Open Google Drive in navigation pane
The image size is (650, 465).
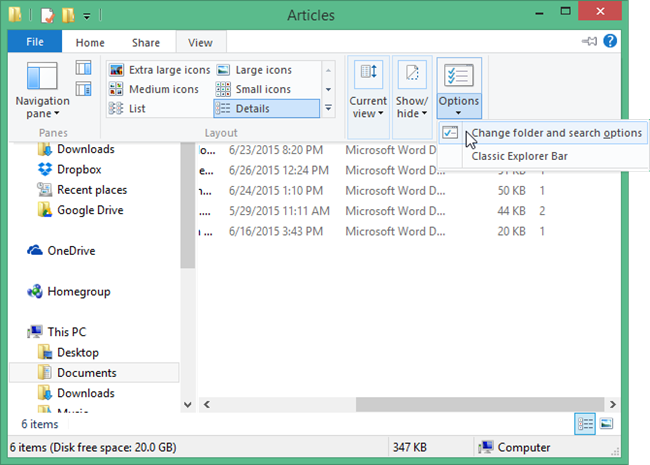[x=90, y=210]
